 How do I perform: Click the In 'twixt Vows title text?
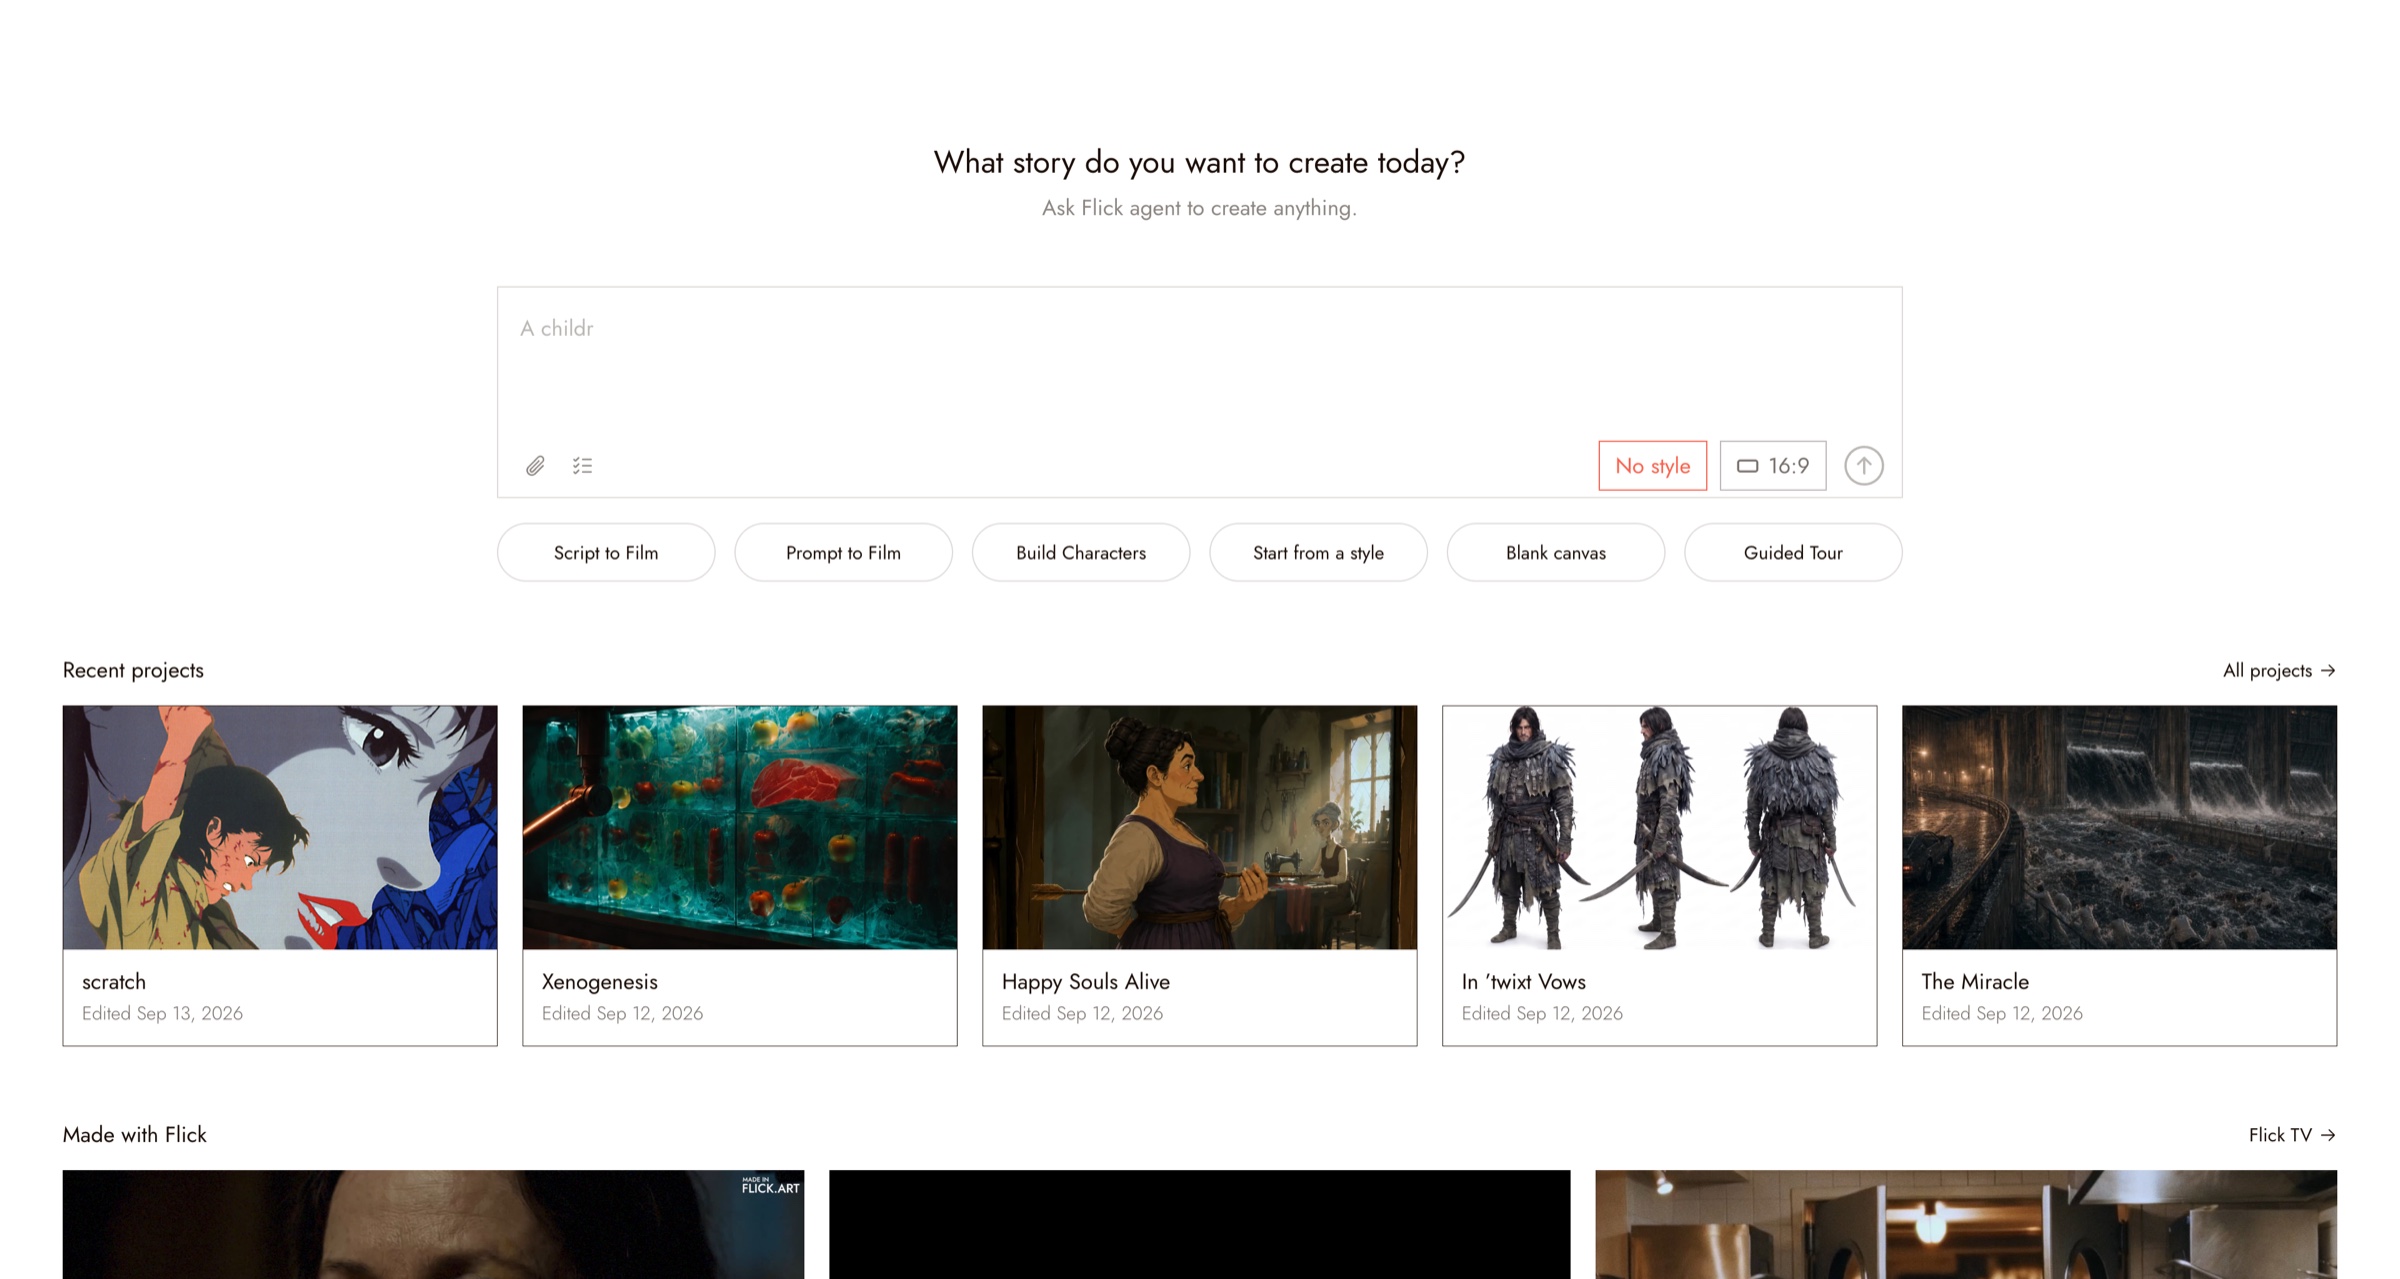point(1524,982)
